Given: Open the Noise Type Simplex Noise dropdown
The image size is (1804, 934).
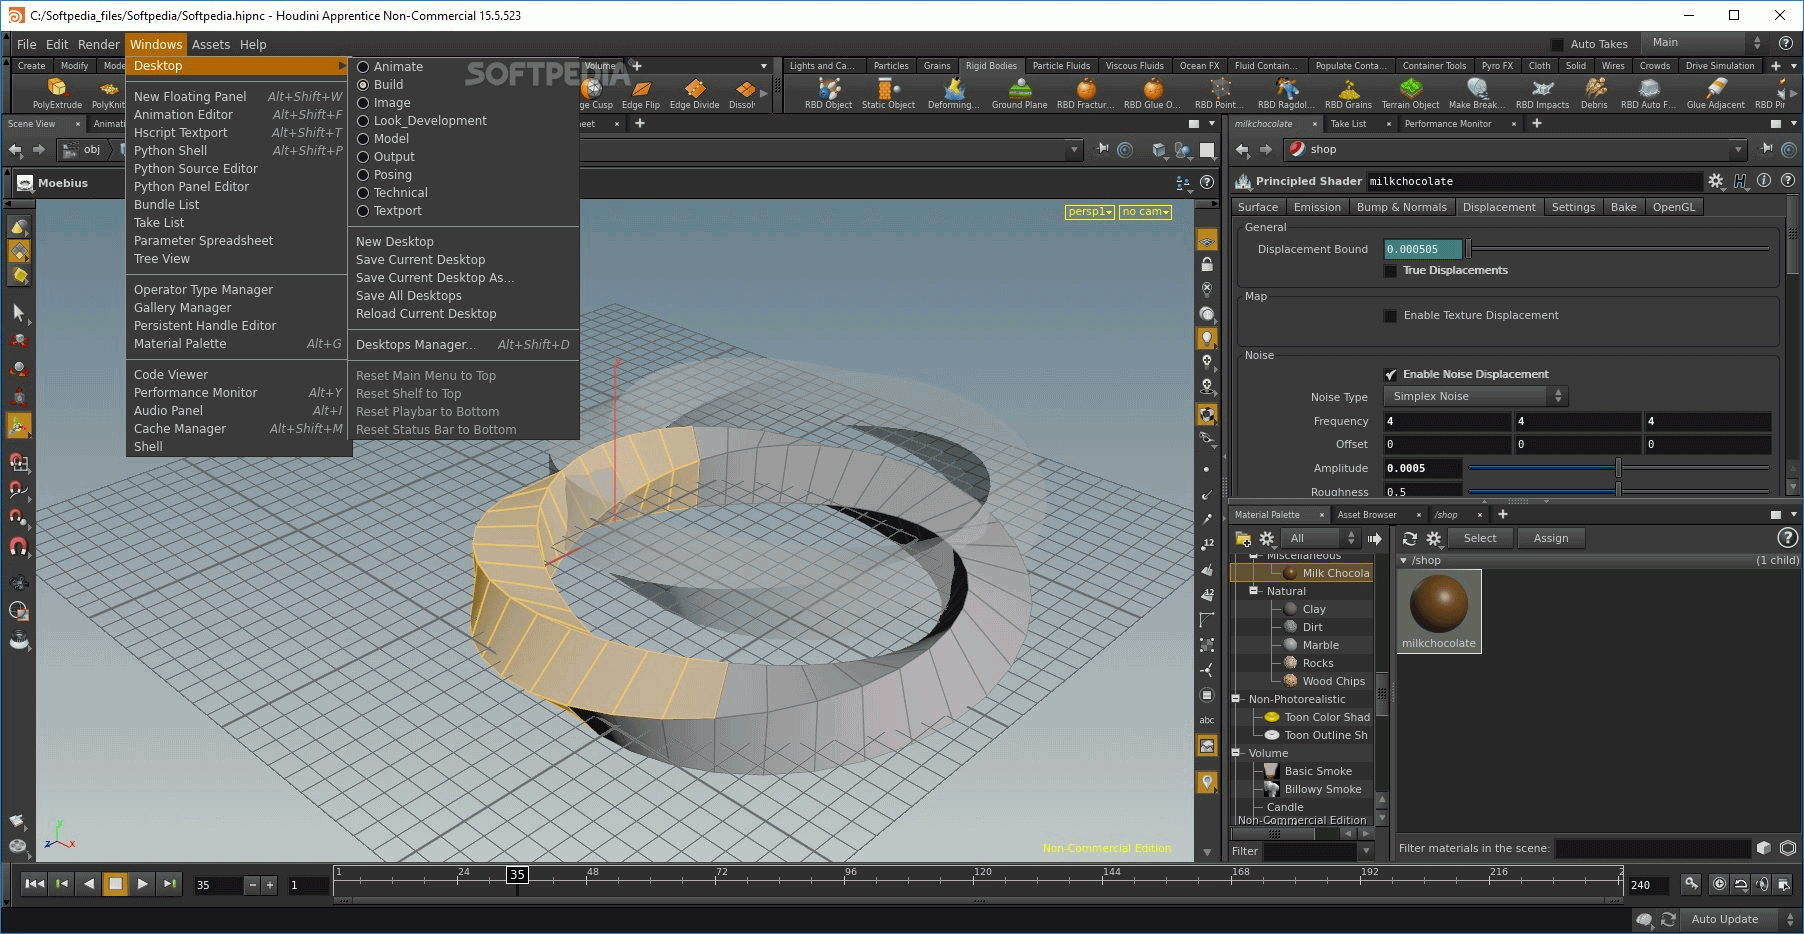Looking at the screenshot, I should click(x=1476, y=397).
